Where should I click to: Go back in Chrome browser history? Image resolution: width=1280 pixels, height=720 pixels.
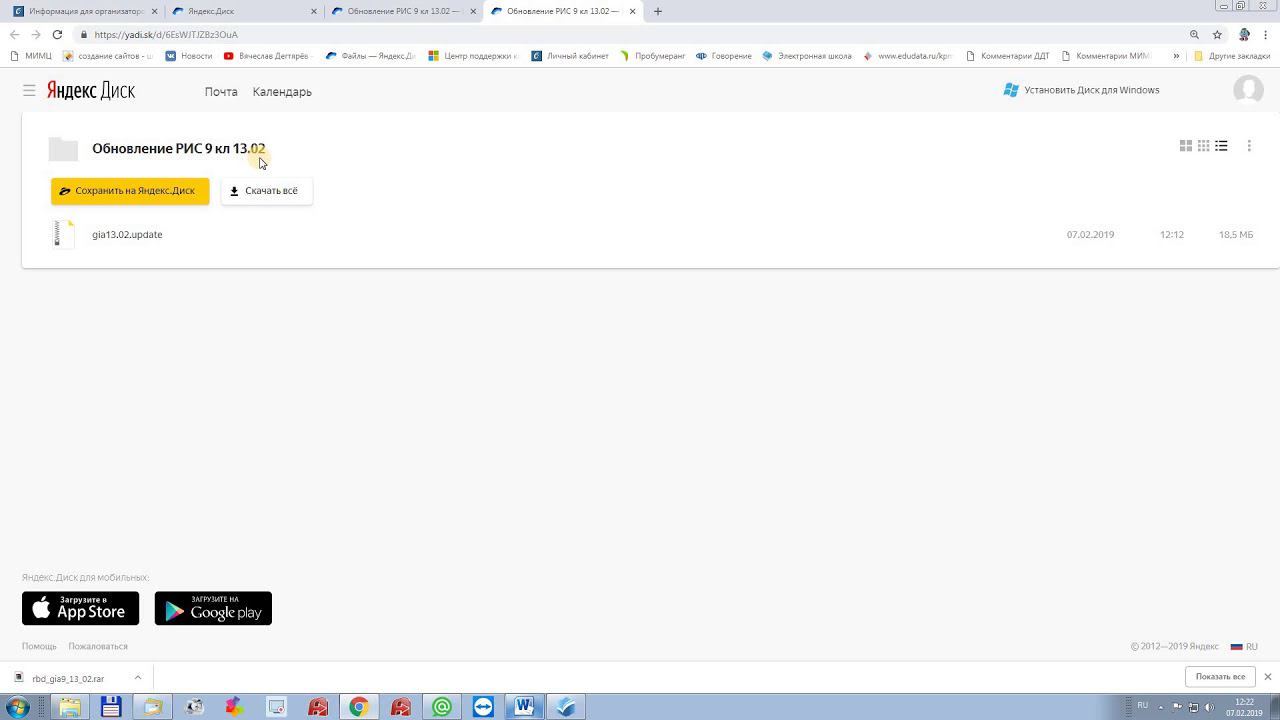(14, 34)
